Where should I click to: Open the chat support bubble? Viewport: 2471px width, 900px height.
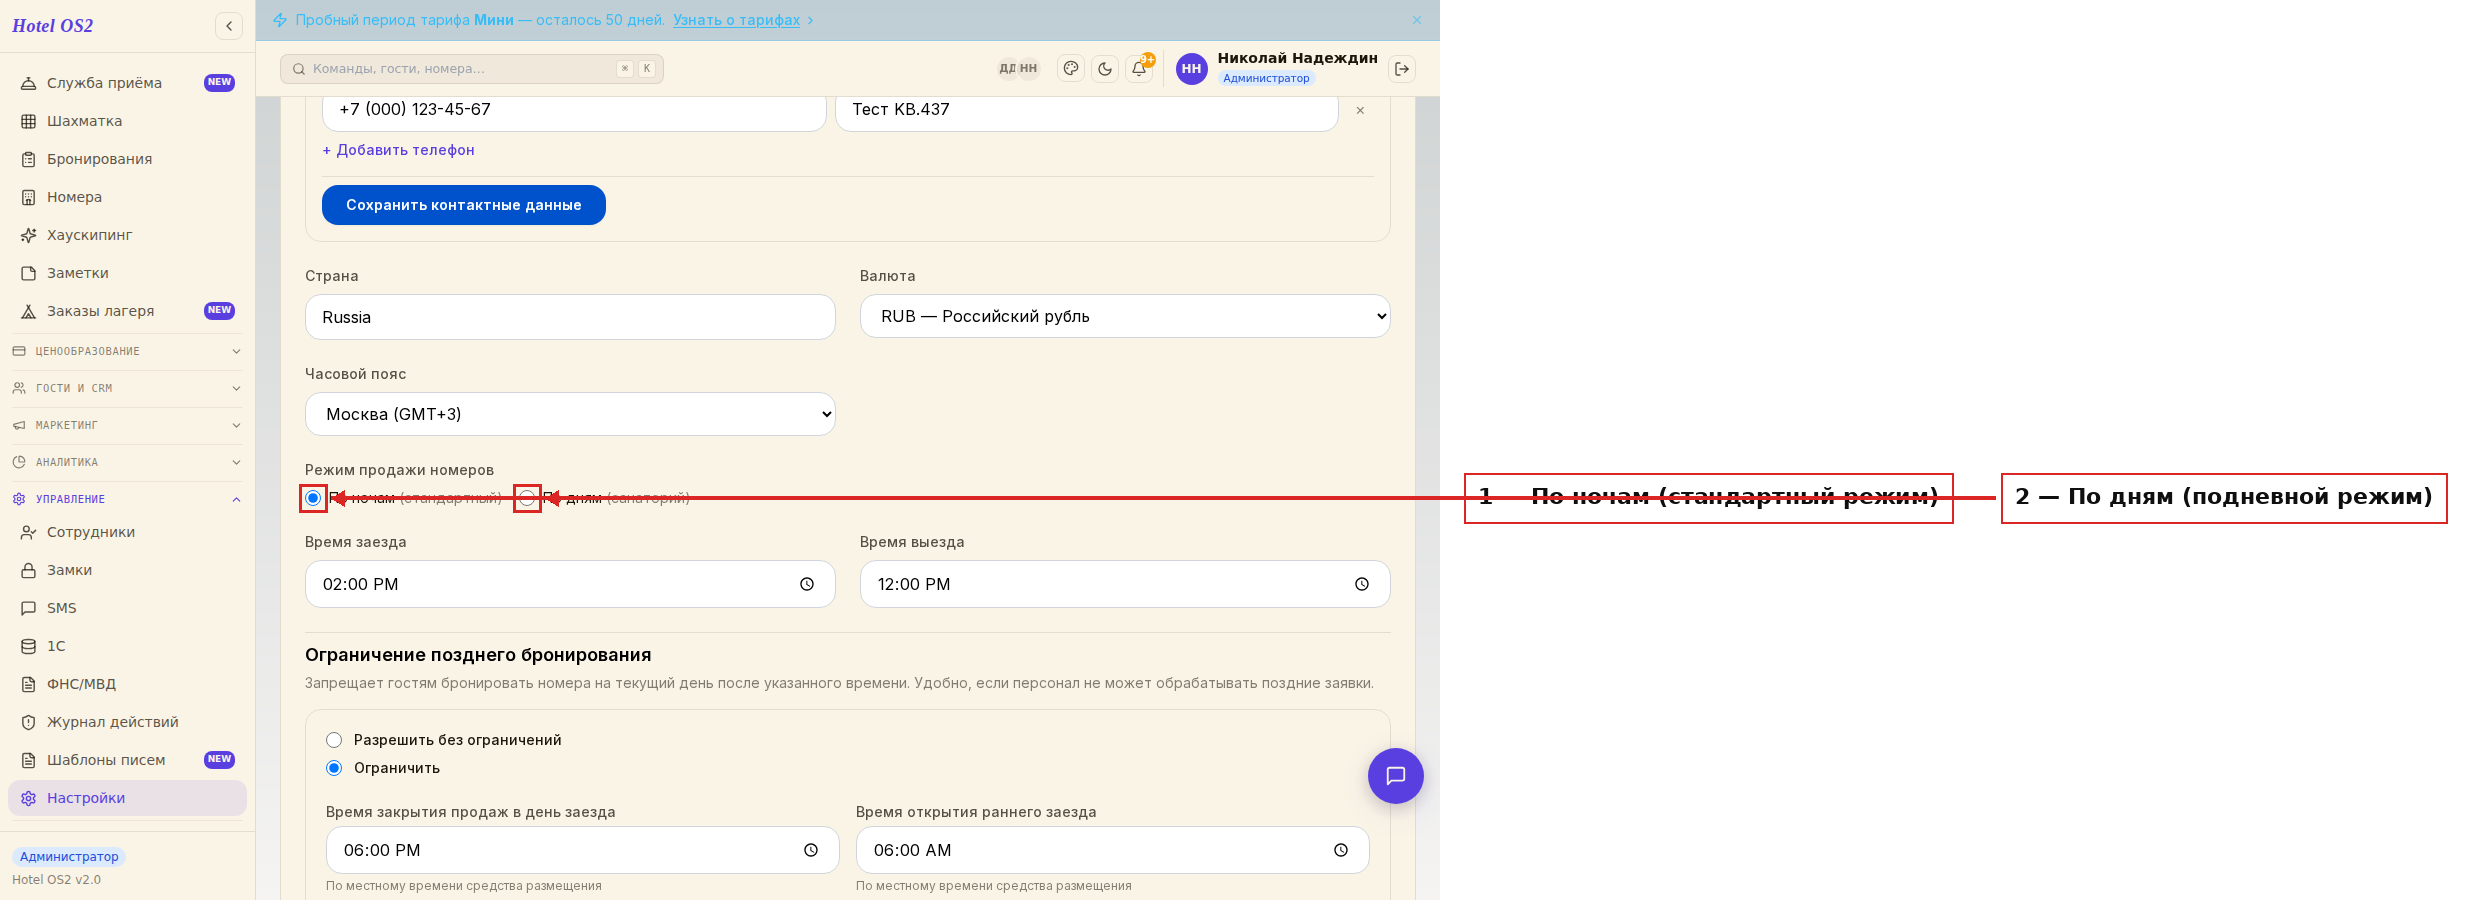coord(1396,776)
